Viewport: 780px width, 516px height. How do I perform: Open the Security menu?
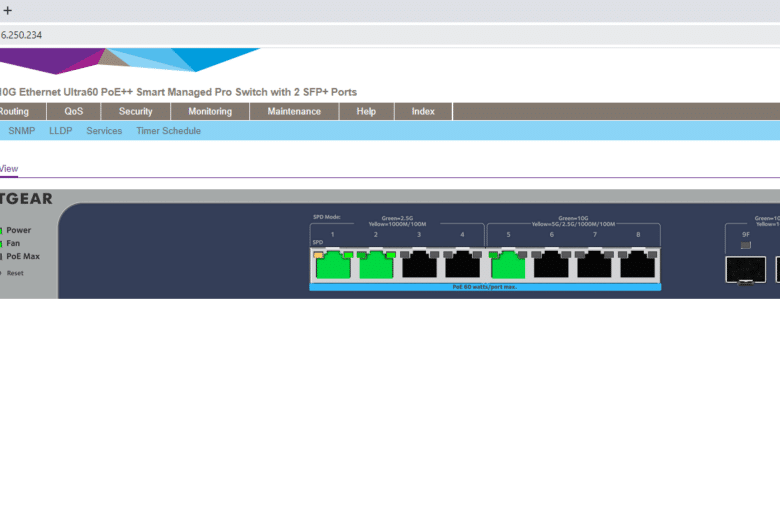(135, 111)
